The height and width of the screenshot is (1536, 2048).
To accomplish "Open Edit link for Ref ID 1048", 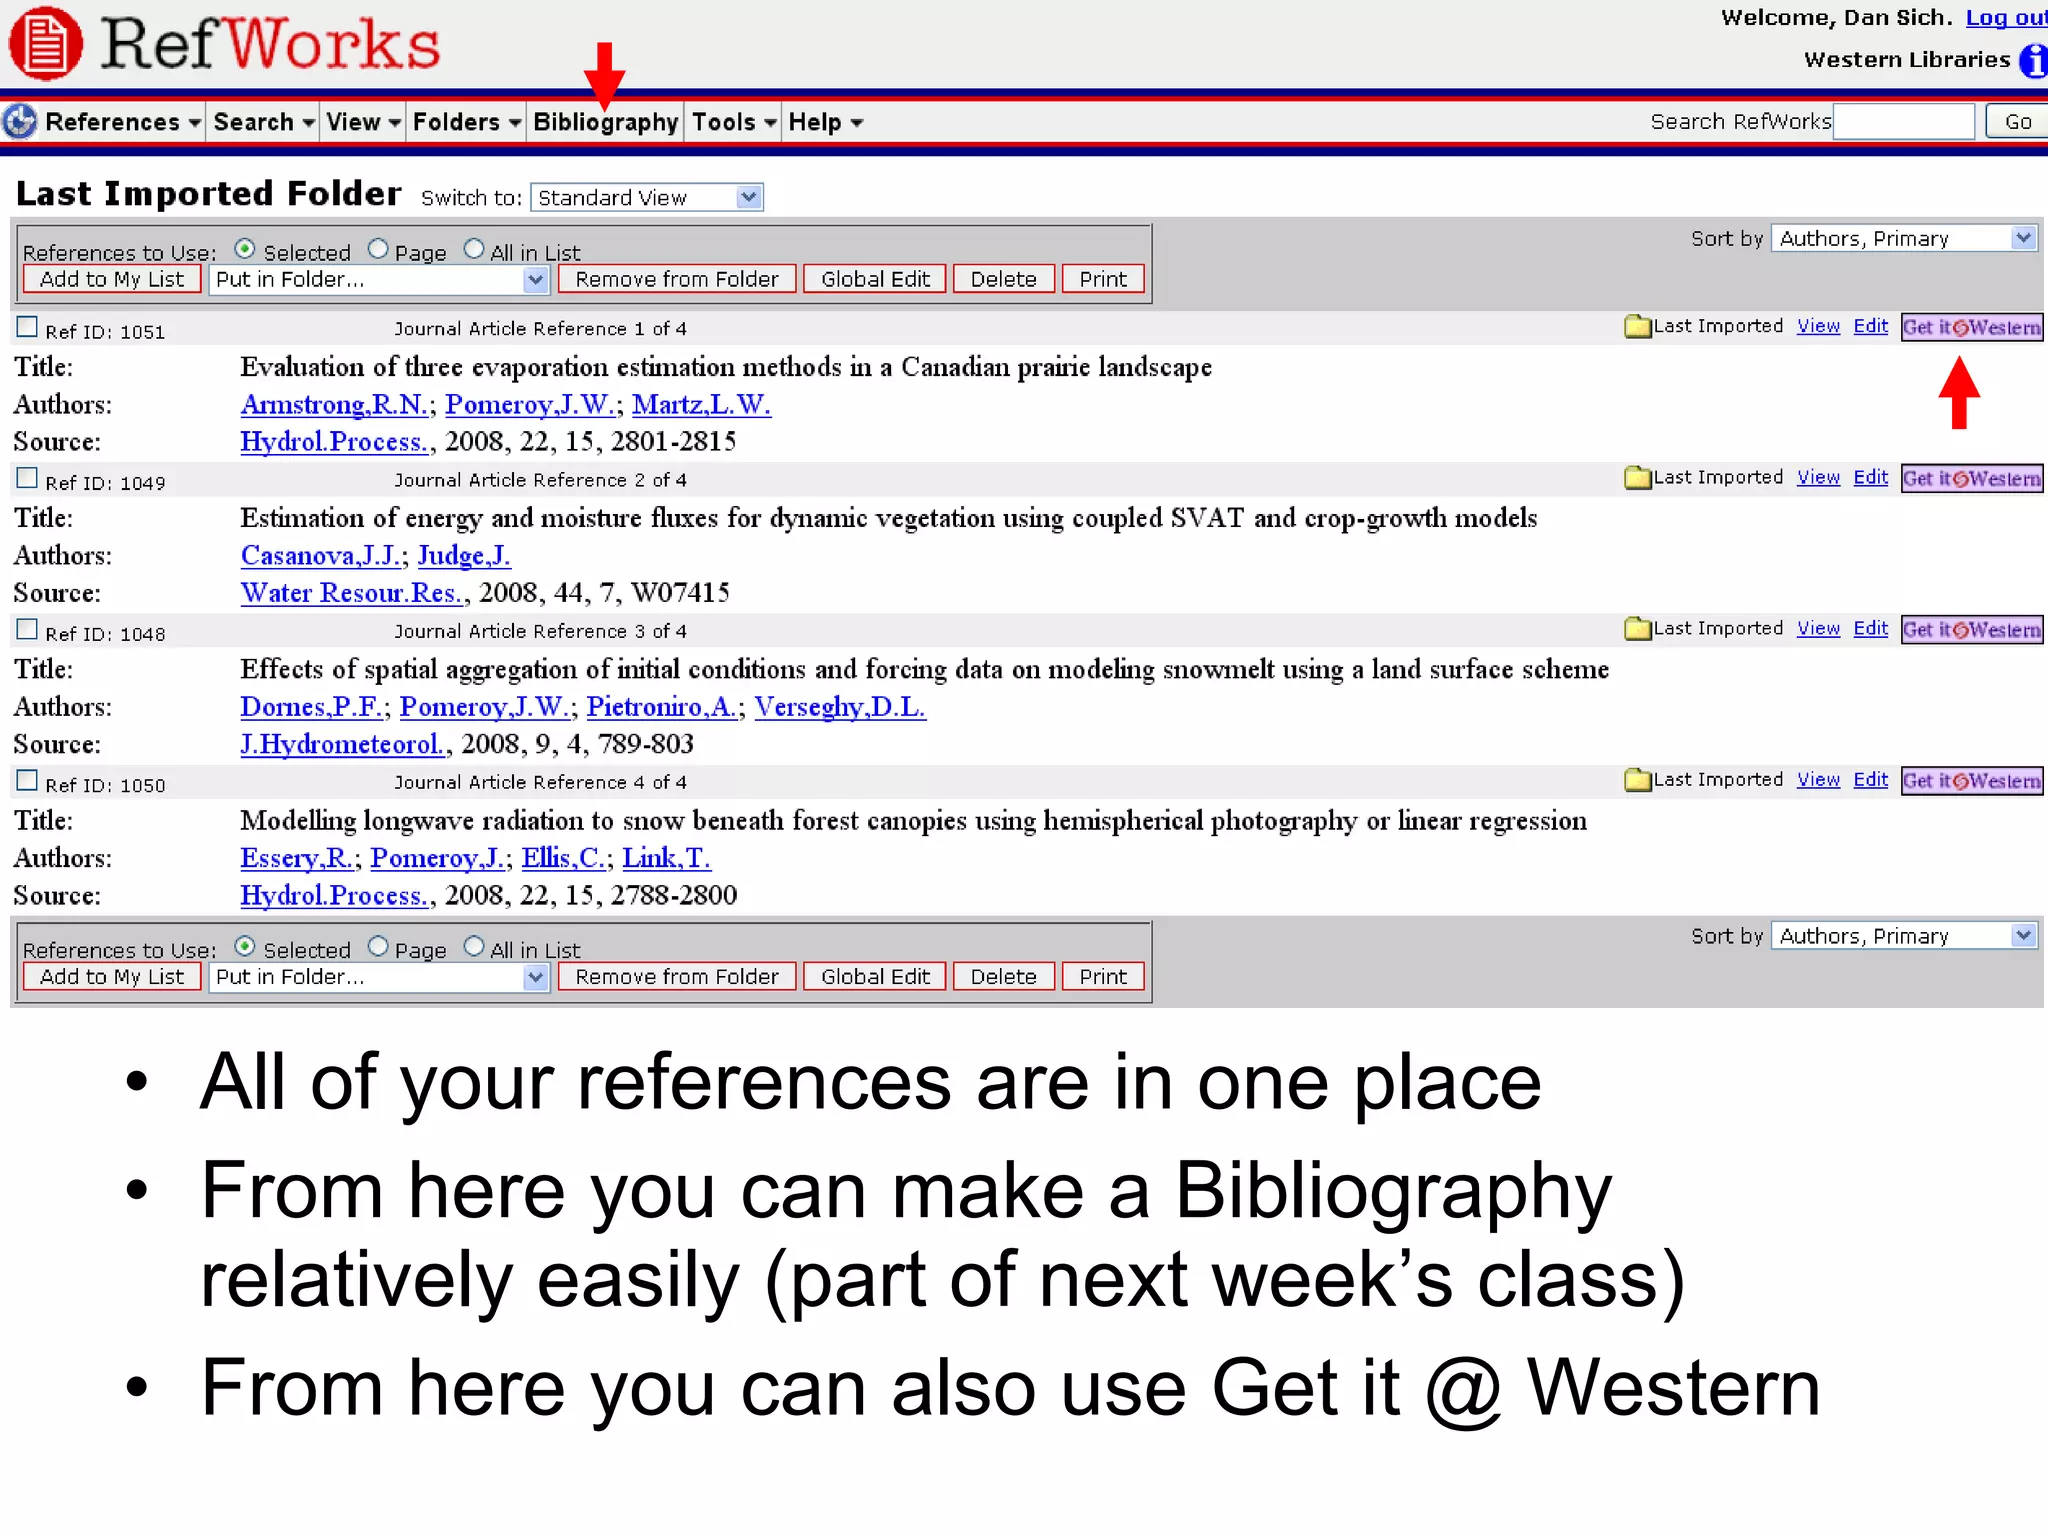I will (1870, 628).
